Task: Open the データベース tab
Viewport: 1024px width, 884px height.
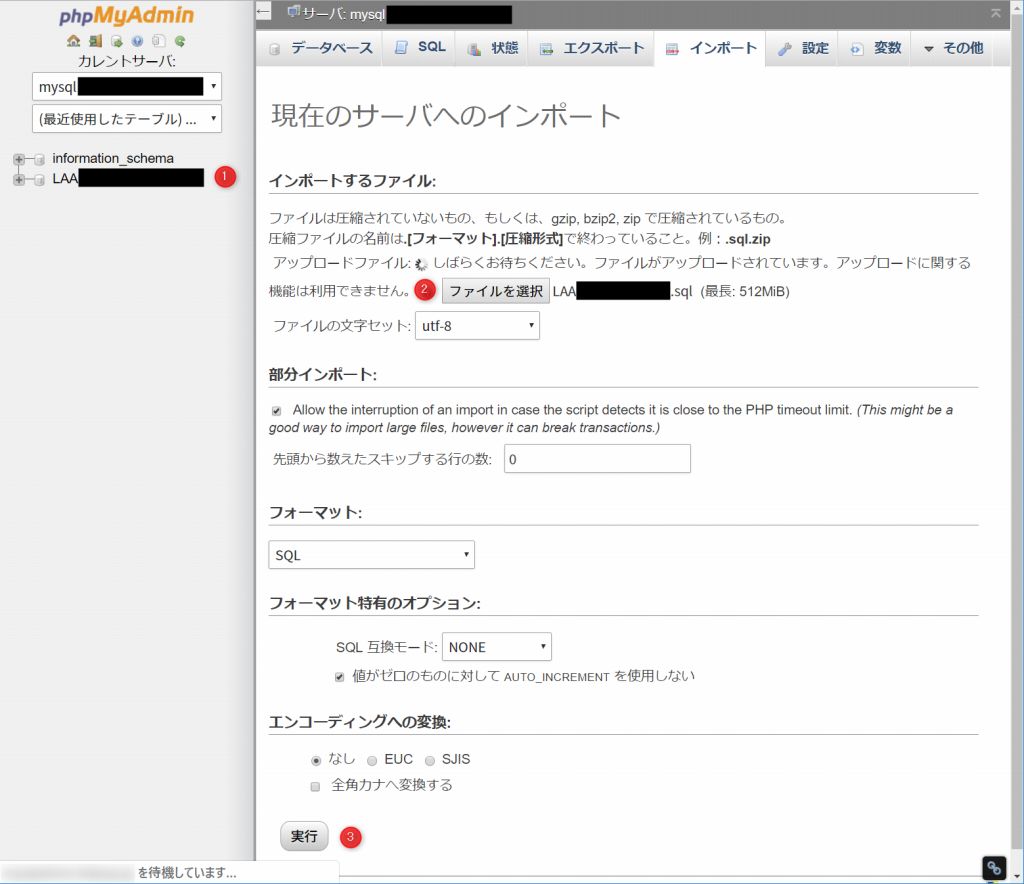Action: [x=320, y=48]
